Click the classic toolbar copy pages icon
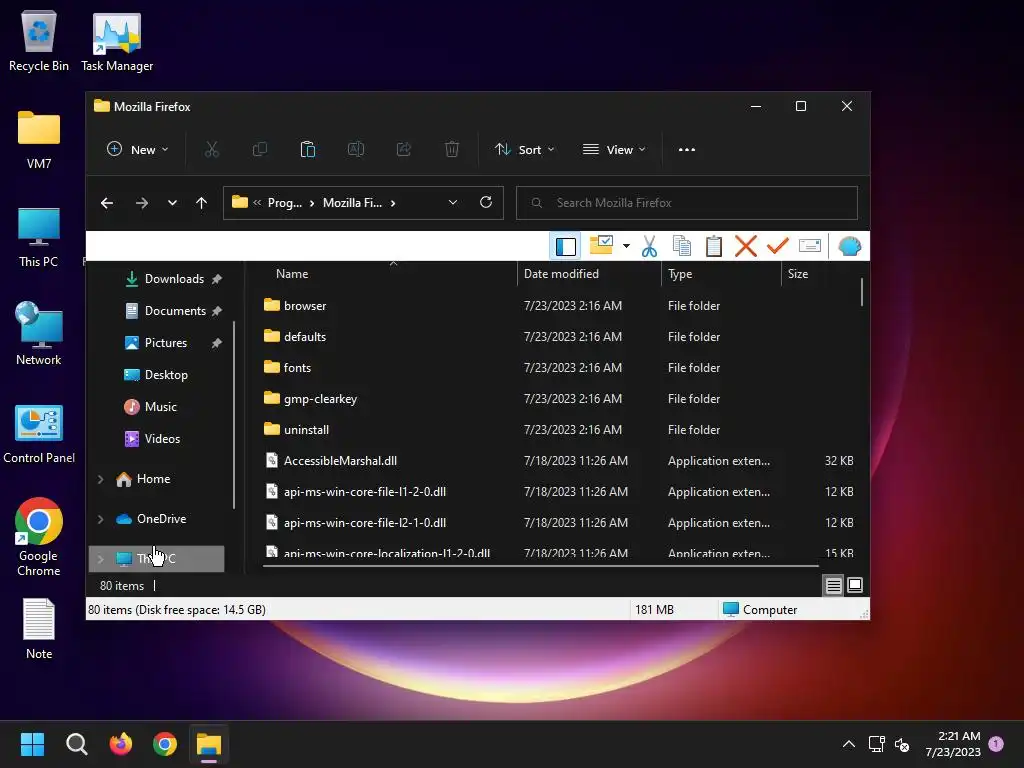1024x768 pixels. click(x=682, y=246)
